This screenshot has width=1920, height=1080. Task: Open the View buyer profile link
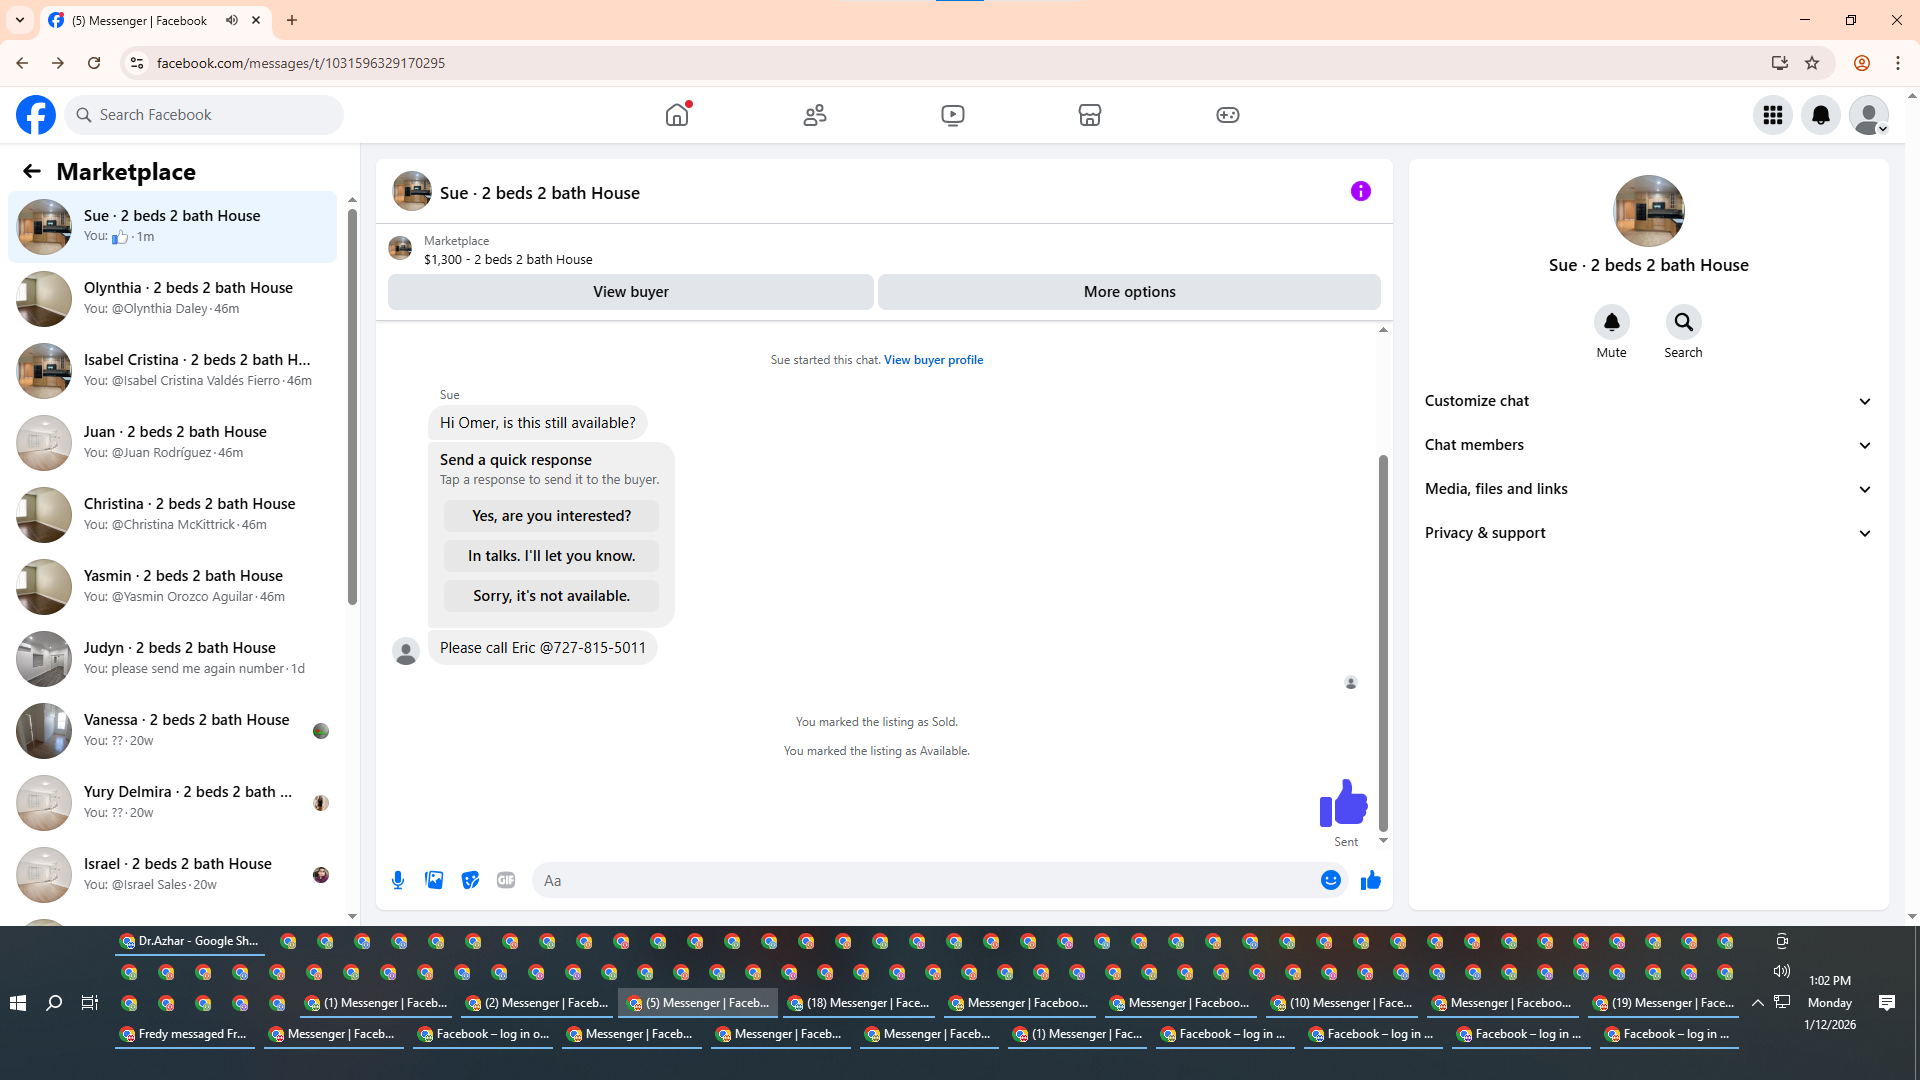933,360
